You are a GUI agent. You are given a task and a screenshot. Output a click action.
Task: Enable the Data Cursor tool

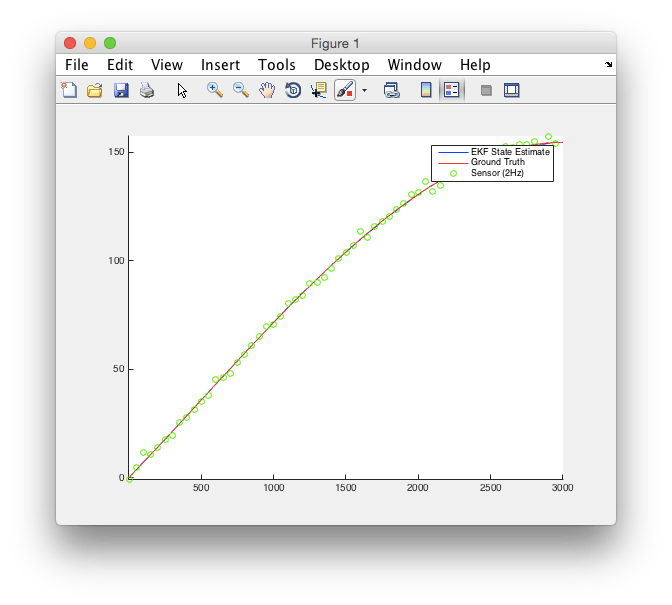tap(319, 90)
